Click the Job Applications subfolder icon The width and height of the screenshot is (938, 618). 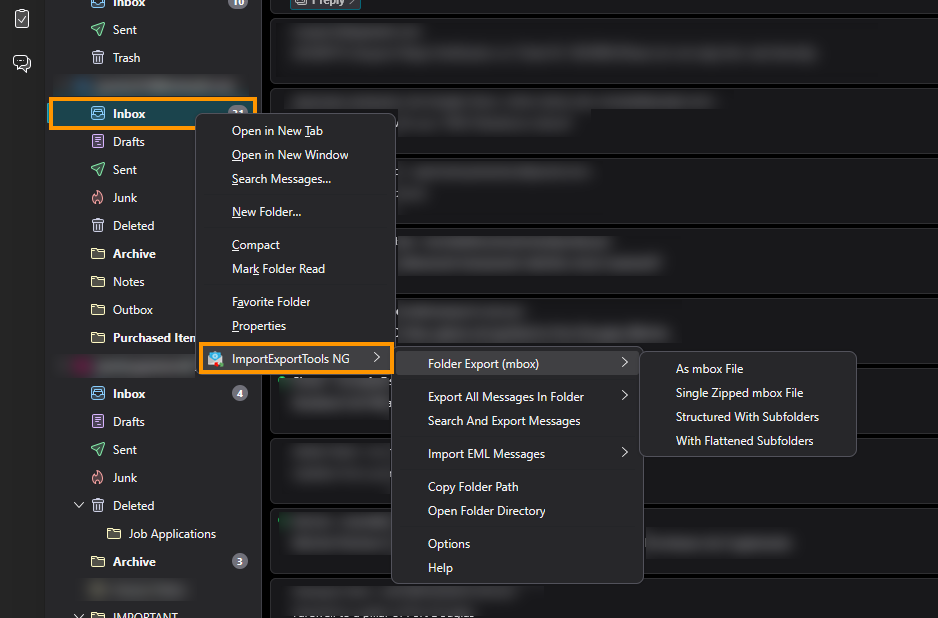click(114, 534)
